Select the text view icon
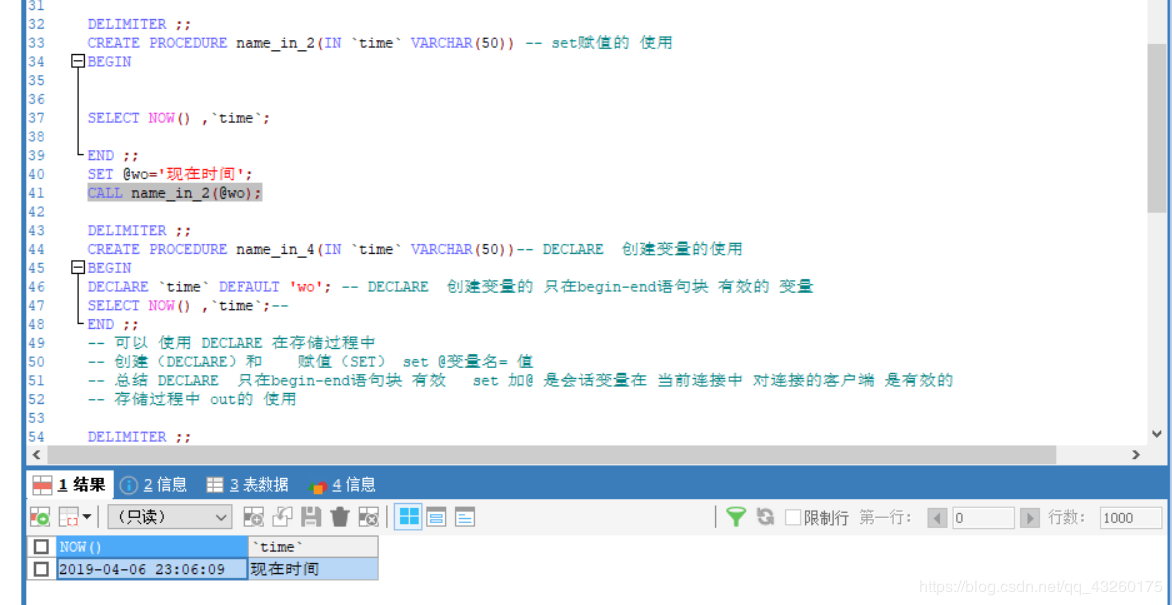Screen dimensions: 1172x605 coord(465,517)
